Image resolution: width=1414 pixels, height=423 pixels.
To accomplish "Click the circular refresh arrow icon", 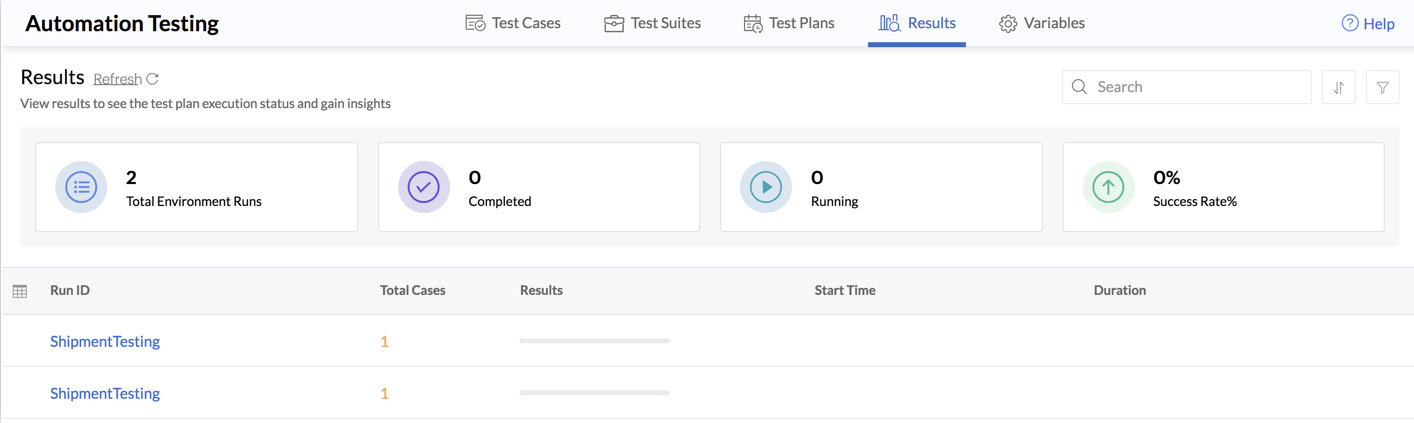I will tap(153, 79).
